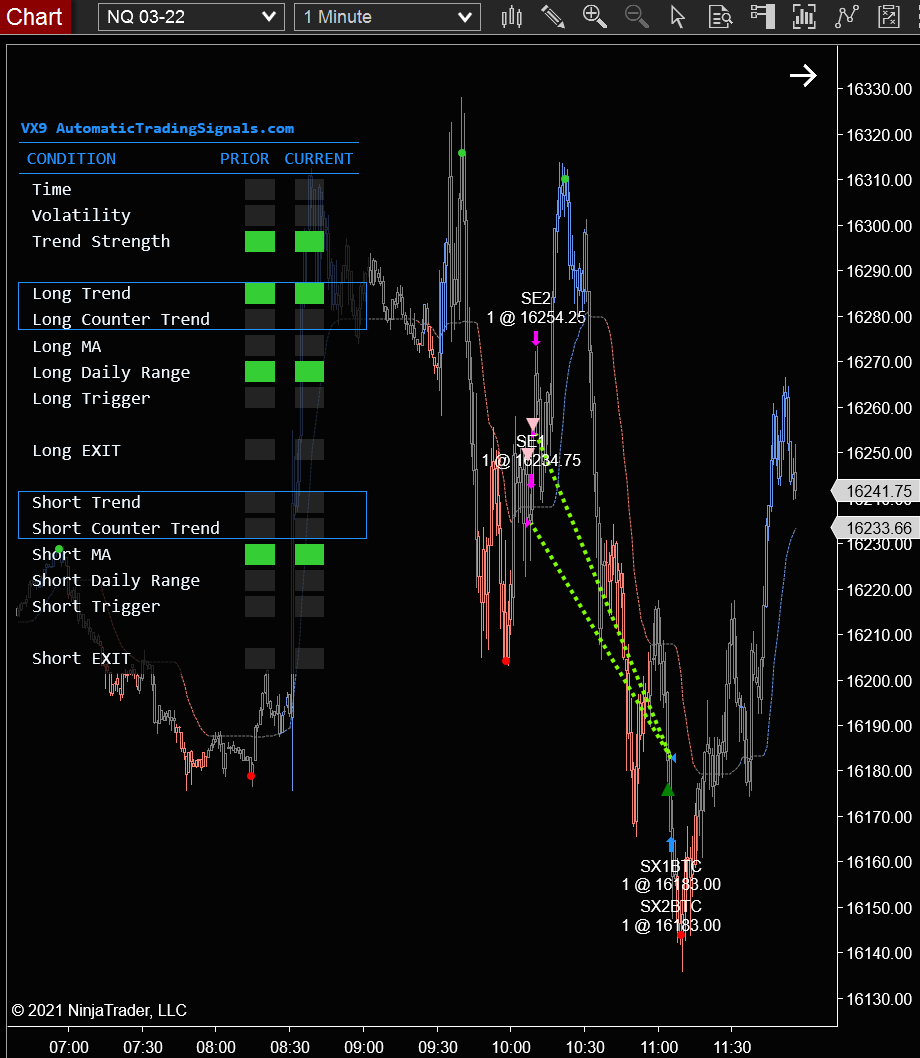Select the pointer cursor tool

(x=677, y=16)
